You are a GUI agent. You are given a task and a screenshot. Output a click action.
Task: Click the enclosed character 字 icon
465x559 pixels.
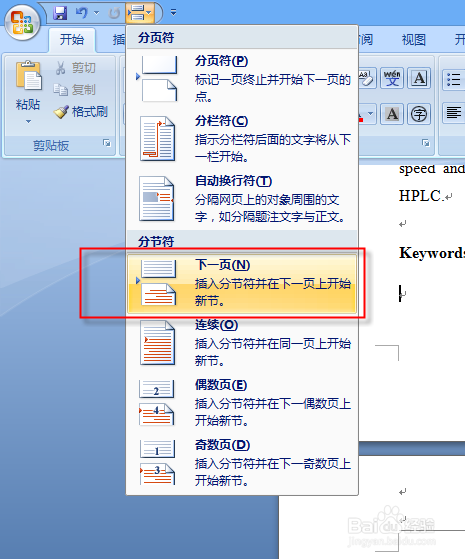point(419,114)
